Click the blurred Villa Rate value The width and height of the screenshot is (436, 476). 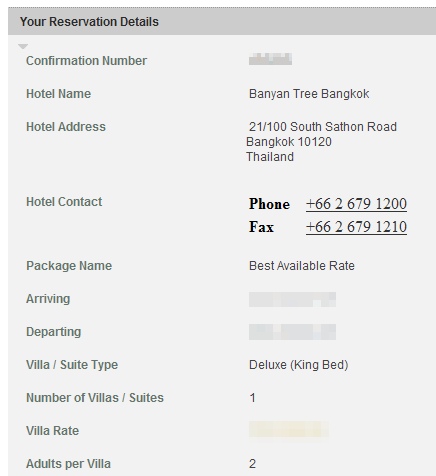(289, 429)
